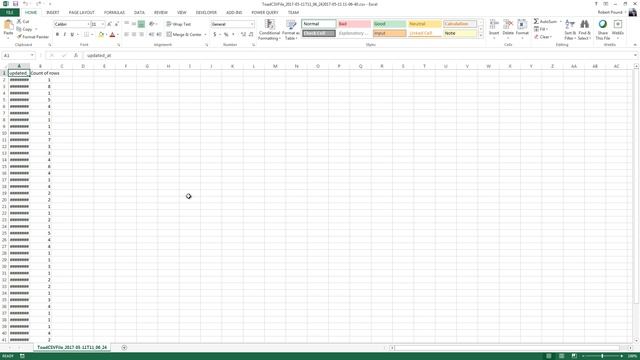Screen dimensions: 640x360
Task: Click the Insert Function fx icon
Action: [76, 55]
